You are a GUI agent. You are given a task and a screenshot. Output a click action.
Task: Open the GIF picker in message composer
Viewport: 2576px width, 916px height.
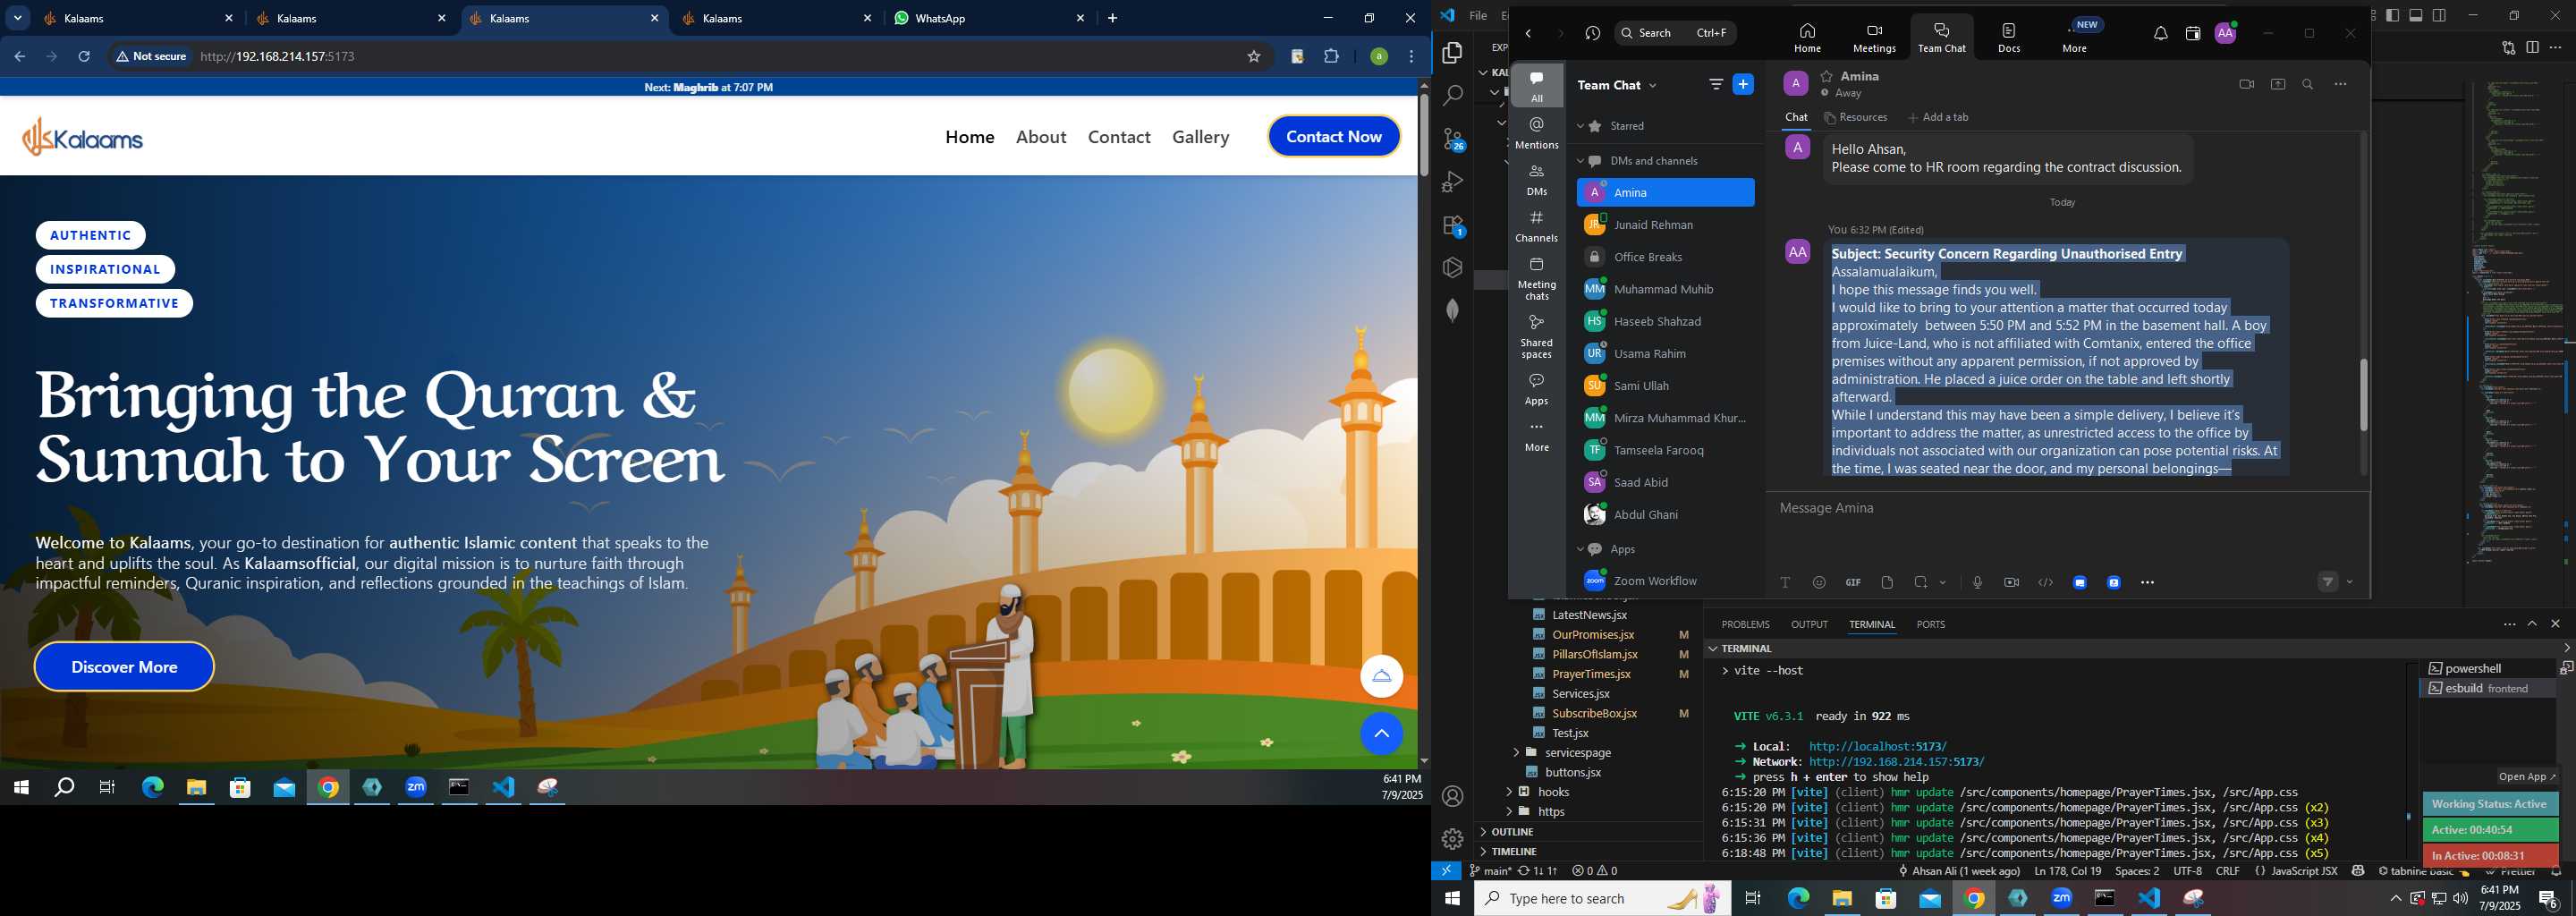point(1853,582)
